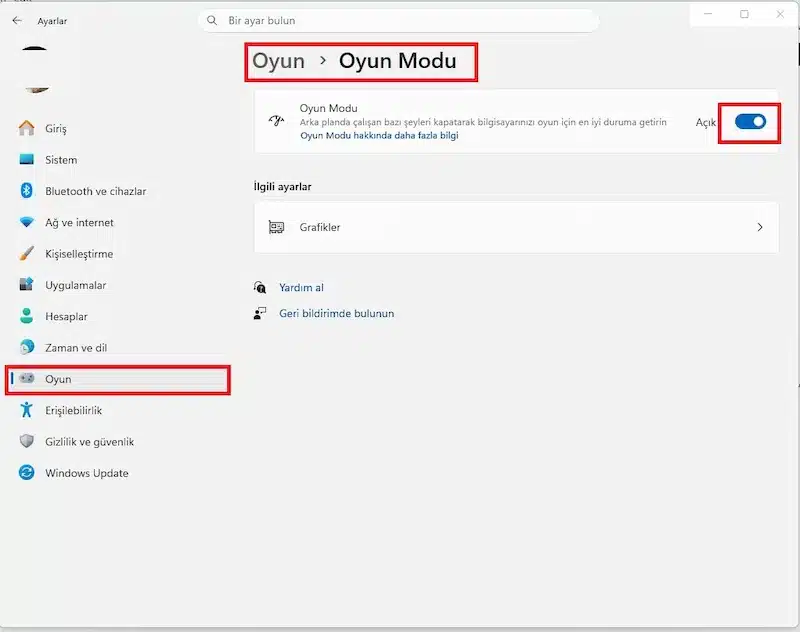800x632 pixels.
Task: Select Uygulamalar in the sidebar
Action: tap(117, 285)
